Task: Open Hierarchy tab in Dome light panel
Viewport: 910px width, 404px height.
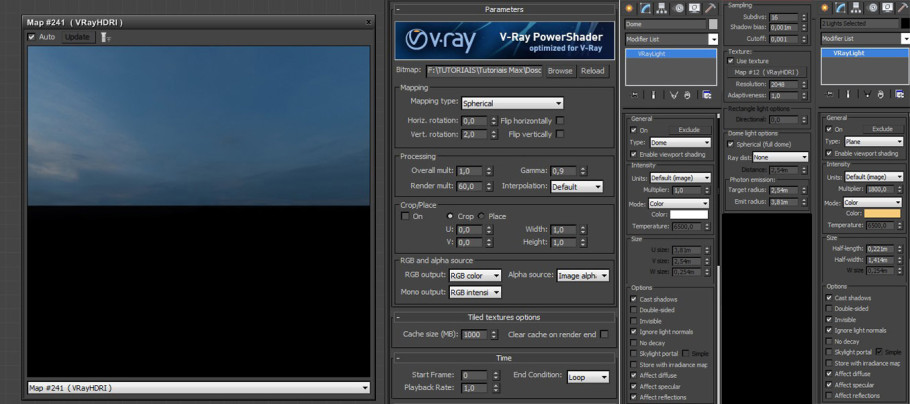Action: (x=662, y=8)
